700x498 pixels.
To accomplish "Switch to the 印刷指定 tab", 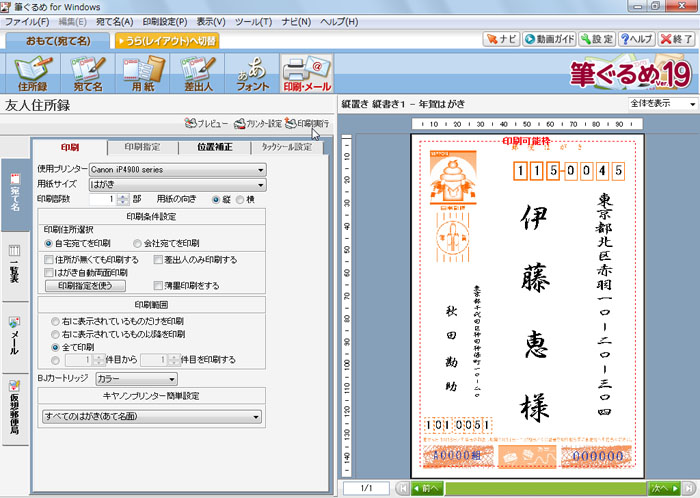I will 142,147.
